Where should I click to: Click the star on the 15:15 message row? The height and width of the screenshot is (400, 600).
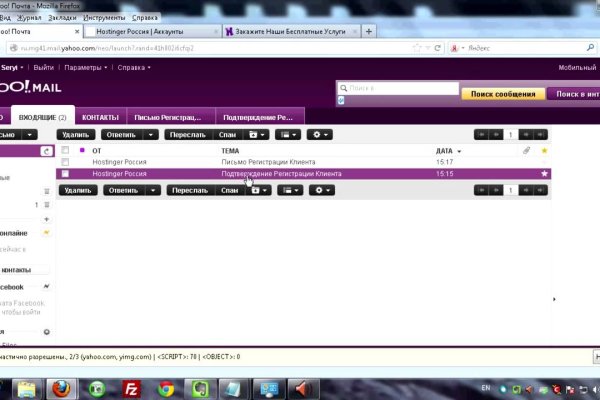pos(544,174)
